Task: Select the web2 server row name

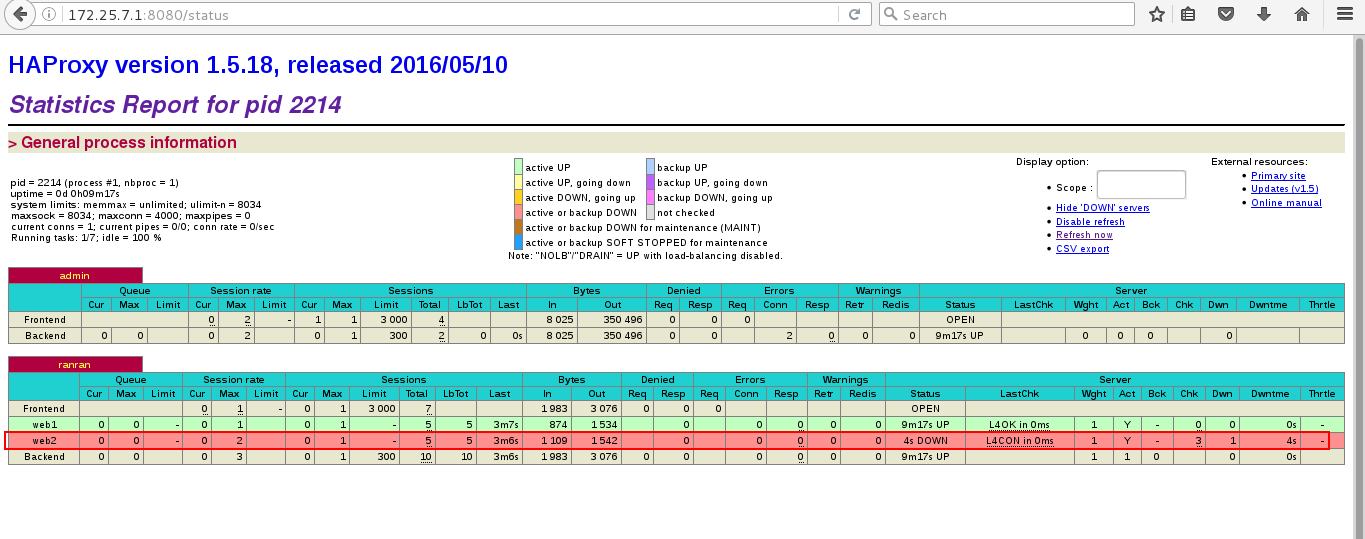Action: tap(45, 441)
